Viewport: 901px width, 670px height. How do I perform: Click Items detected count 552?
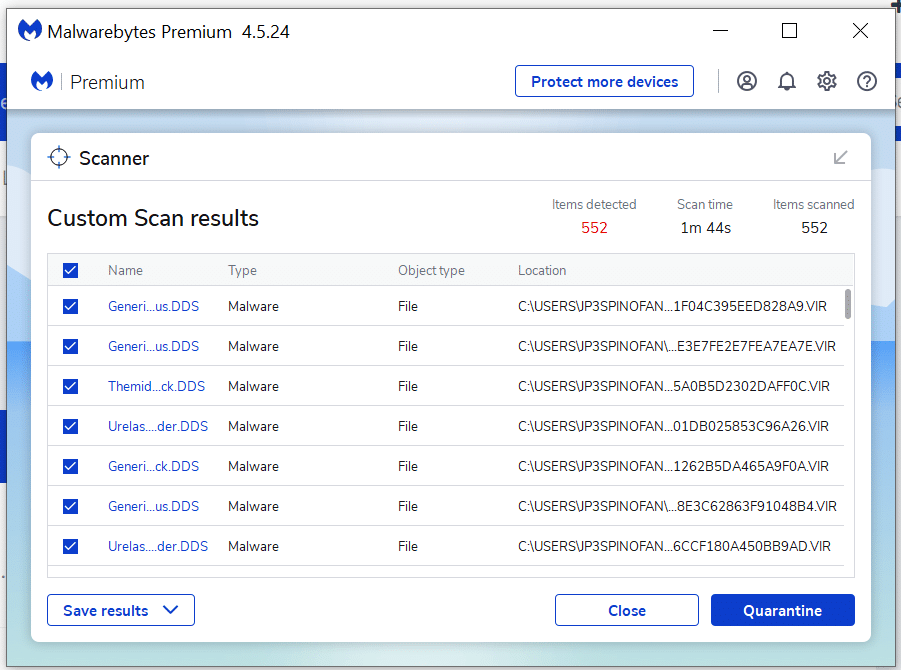coord(594,228)
